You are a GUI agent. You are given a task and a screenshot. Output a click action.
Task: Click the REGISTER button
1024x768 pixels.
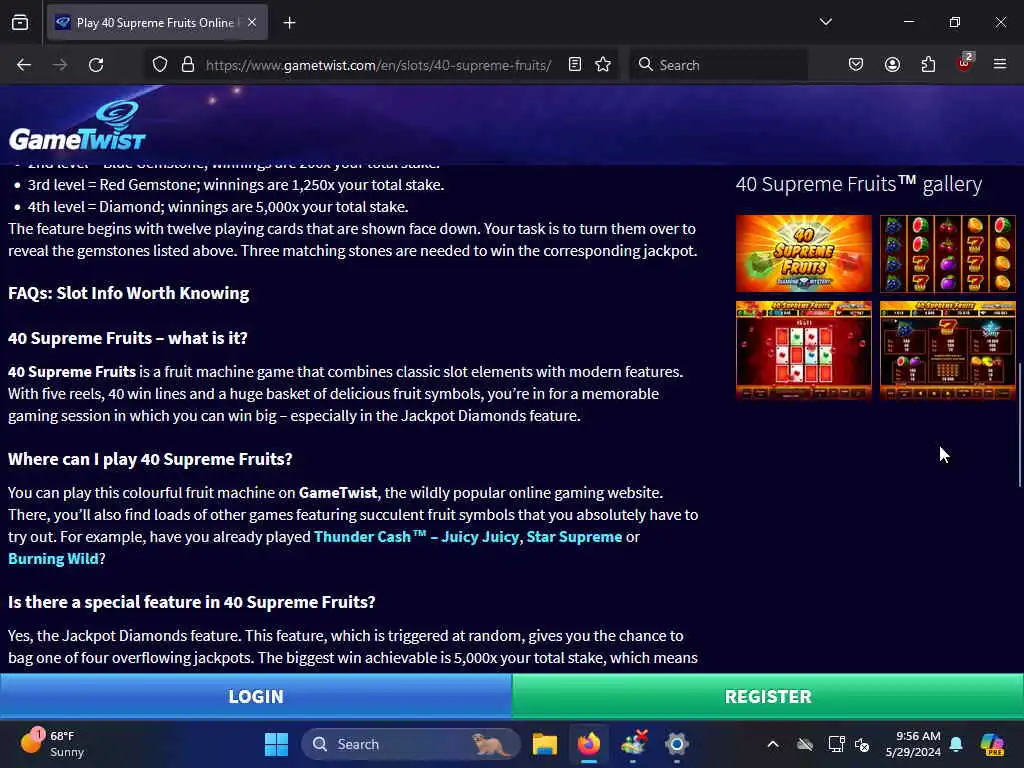coord(768,696)
